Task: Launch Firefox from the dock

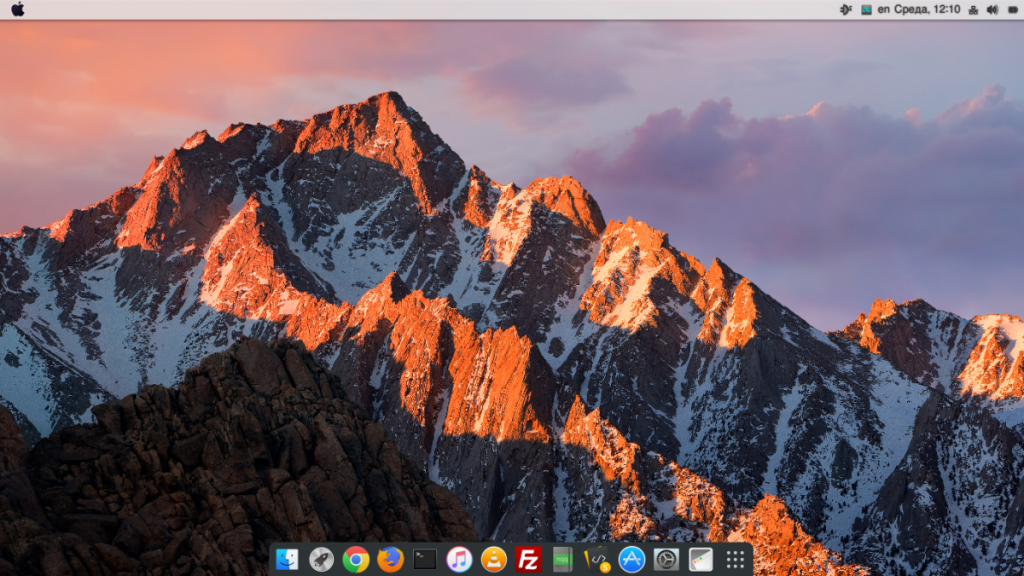Action: point(391,560)
